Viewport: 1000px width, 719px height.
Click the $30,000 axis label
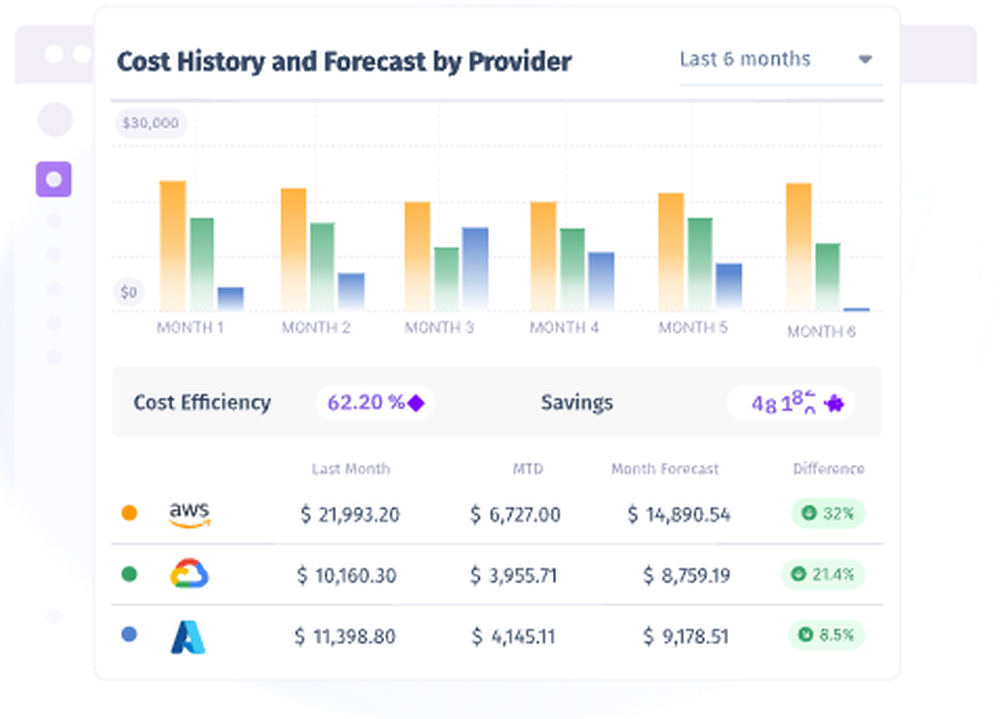[x=151, y=122]
